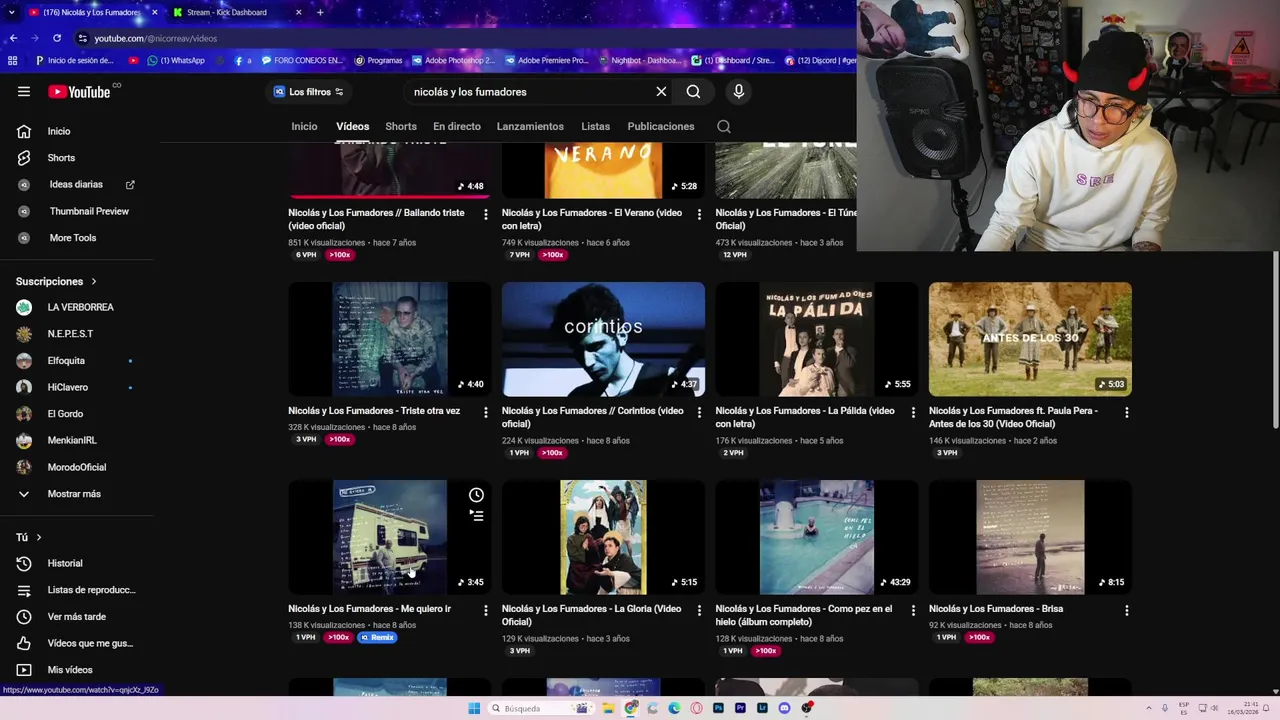Open More Tools in the sidebar
Viewport: 1280px width, 720px height.
click(x=75, y=238)
